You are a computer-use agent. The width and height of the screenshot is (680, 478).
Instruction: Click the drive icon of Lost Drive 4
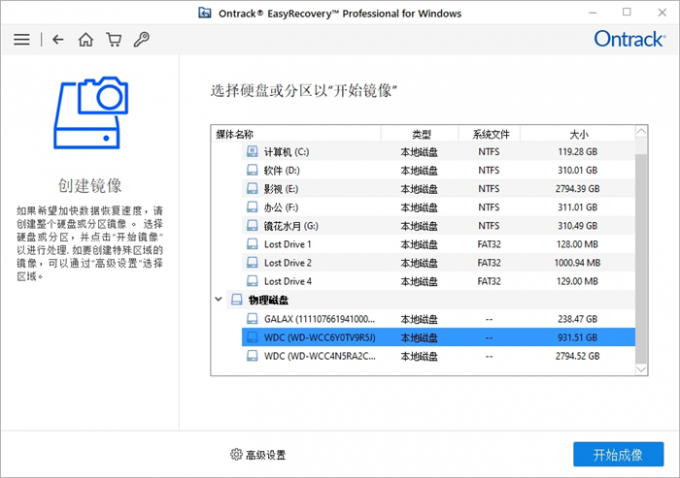252,281
